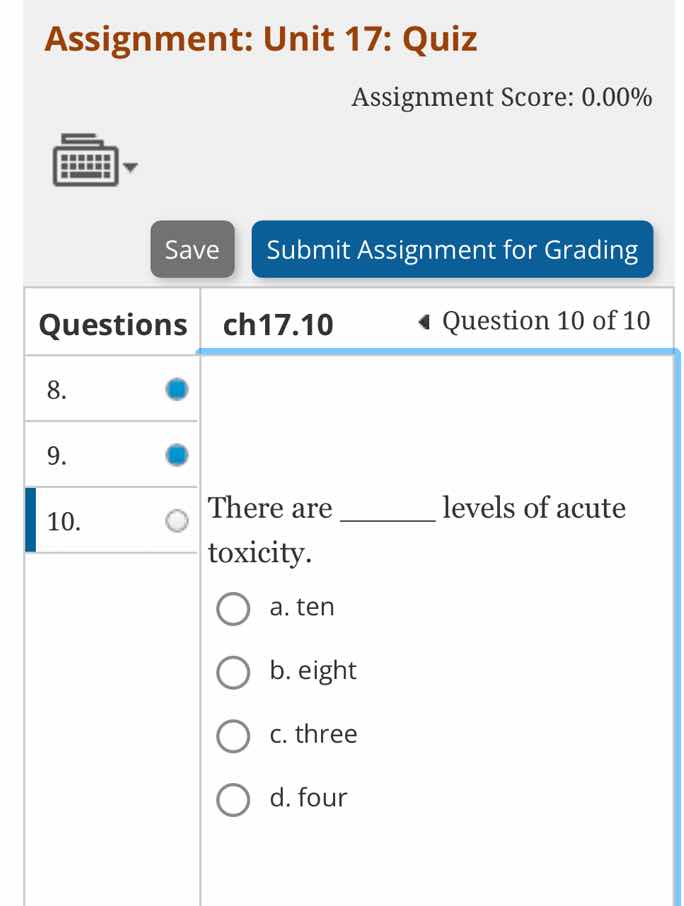Choose answer option c. three
The height and width of the screenshot is (906, 684).
pos(233,736)
